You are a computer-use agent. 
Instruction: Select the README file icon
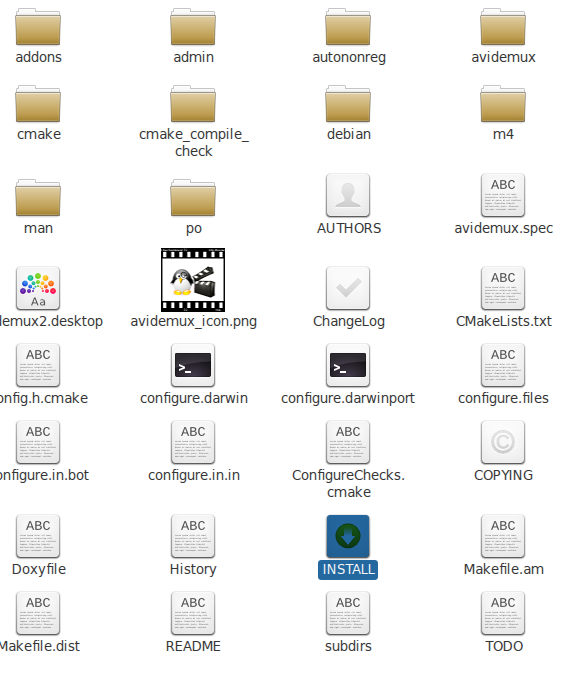[x=193, y=613]
